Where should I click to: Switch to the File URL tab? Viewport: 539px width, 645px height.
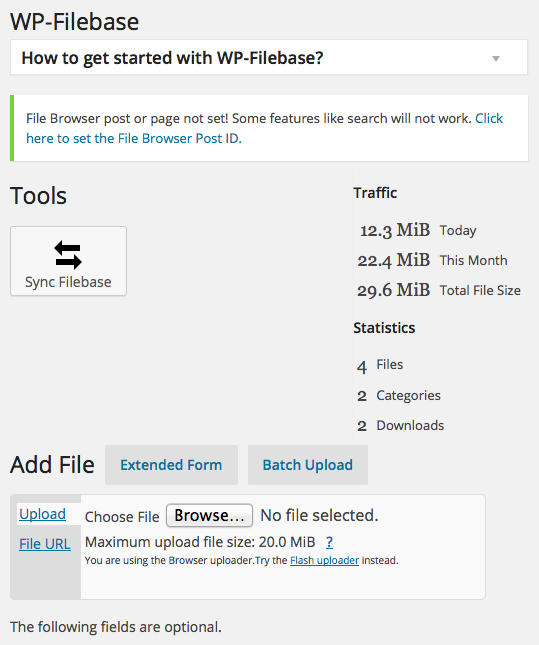[45, 544]
